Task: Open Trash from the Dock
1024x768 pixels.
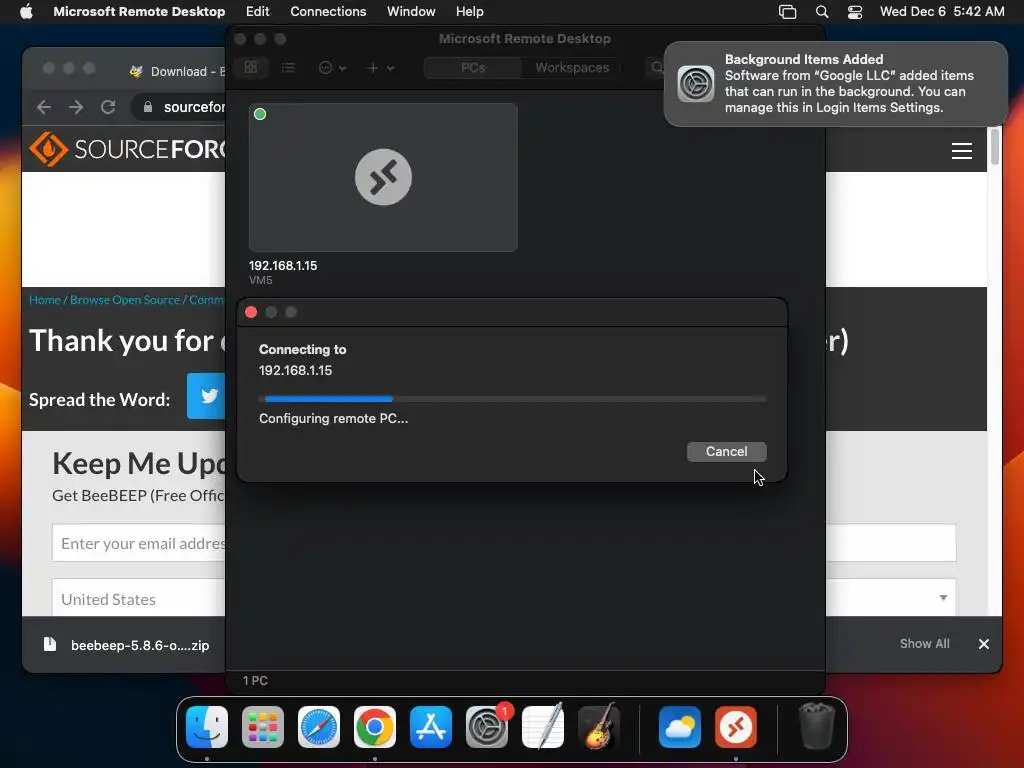Action: [816, 727]
